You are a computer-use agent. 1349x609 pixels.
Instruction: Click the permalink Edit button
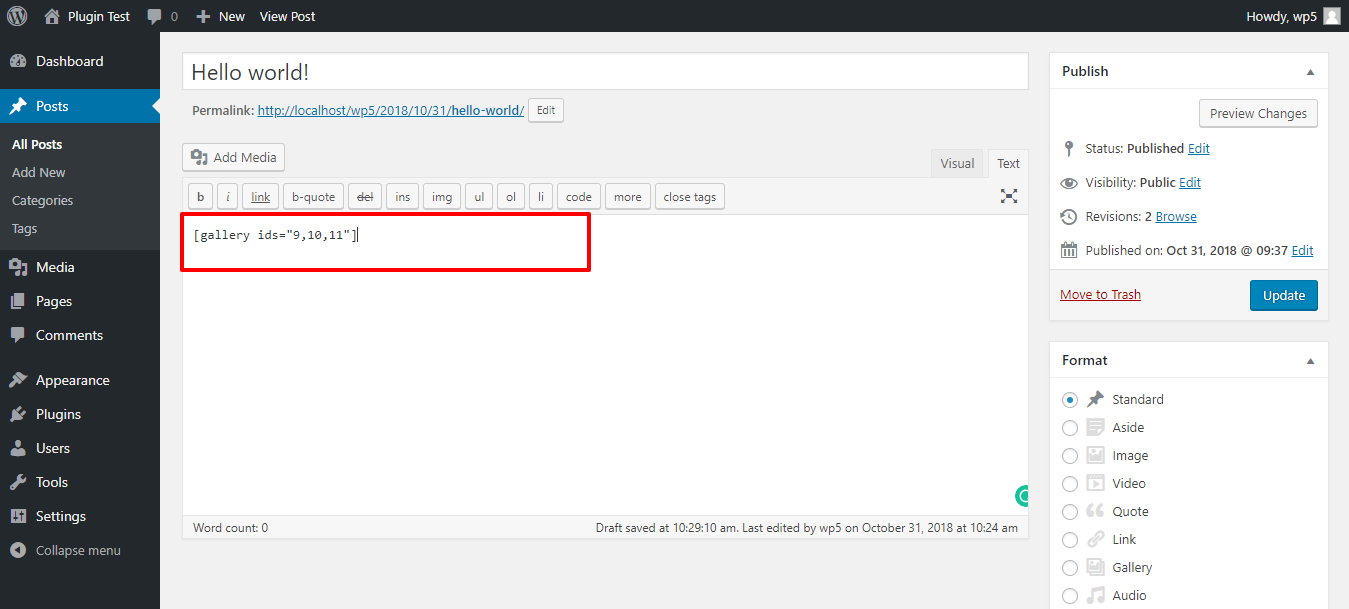546,110
